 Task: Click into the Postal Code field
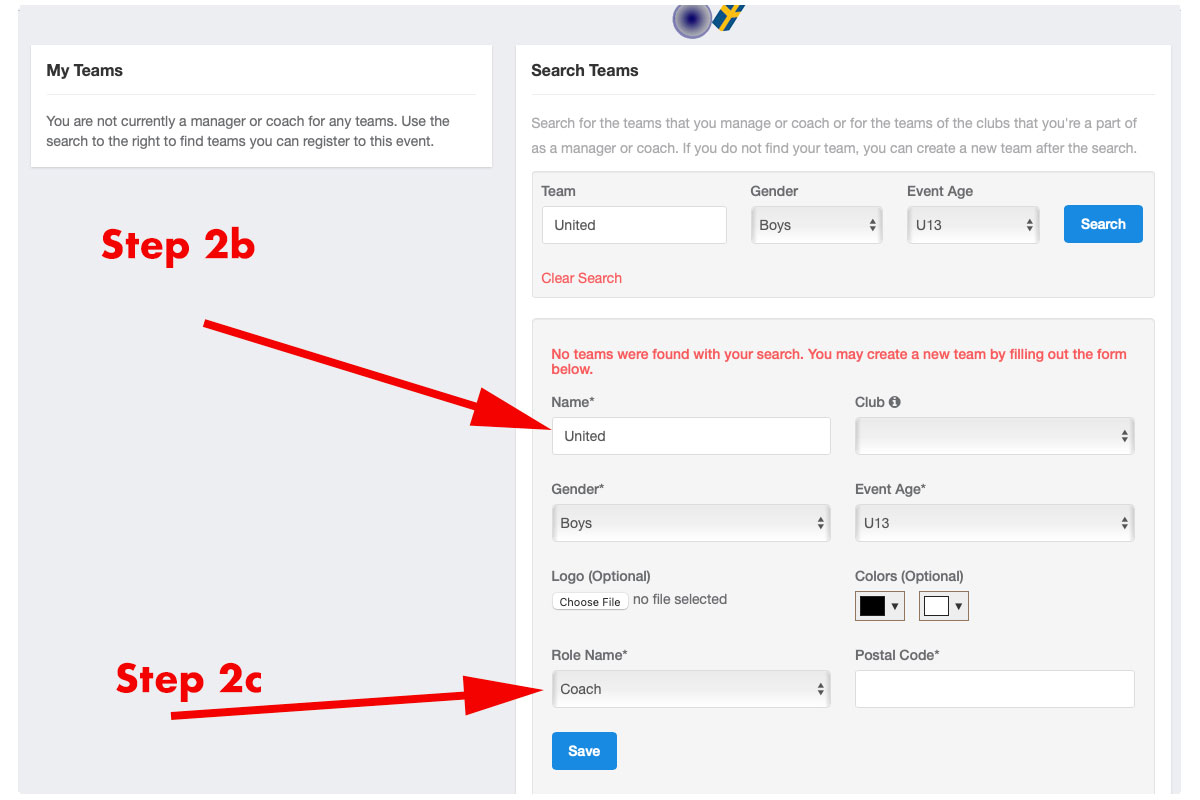click(x=994, y=689)
